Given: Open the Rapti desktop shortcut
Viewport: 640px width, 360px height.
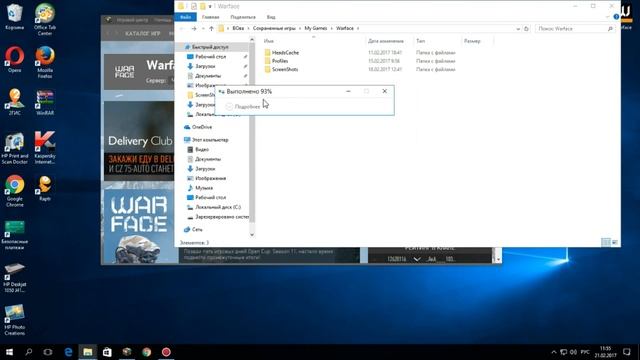Looking at the screenshot, I should click(45, 188).
